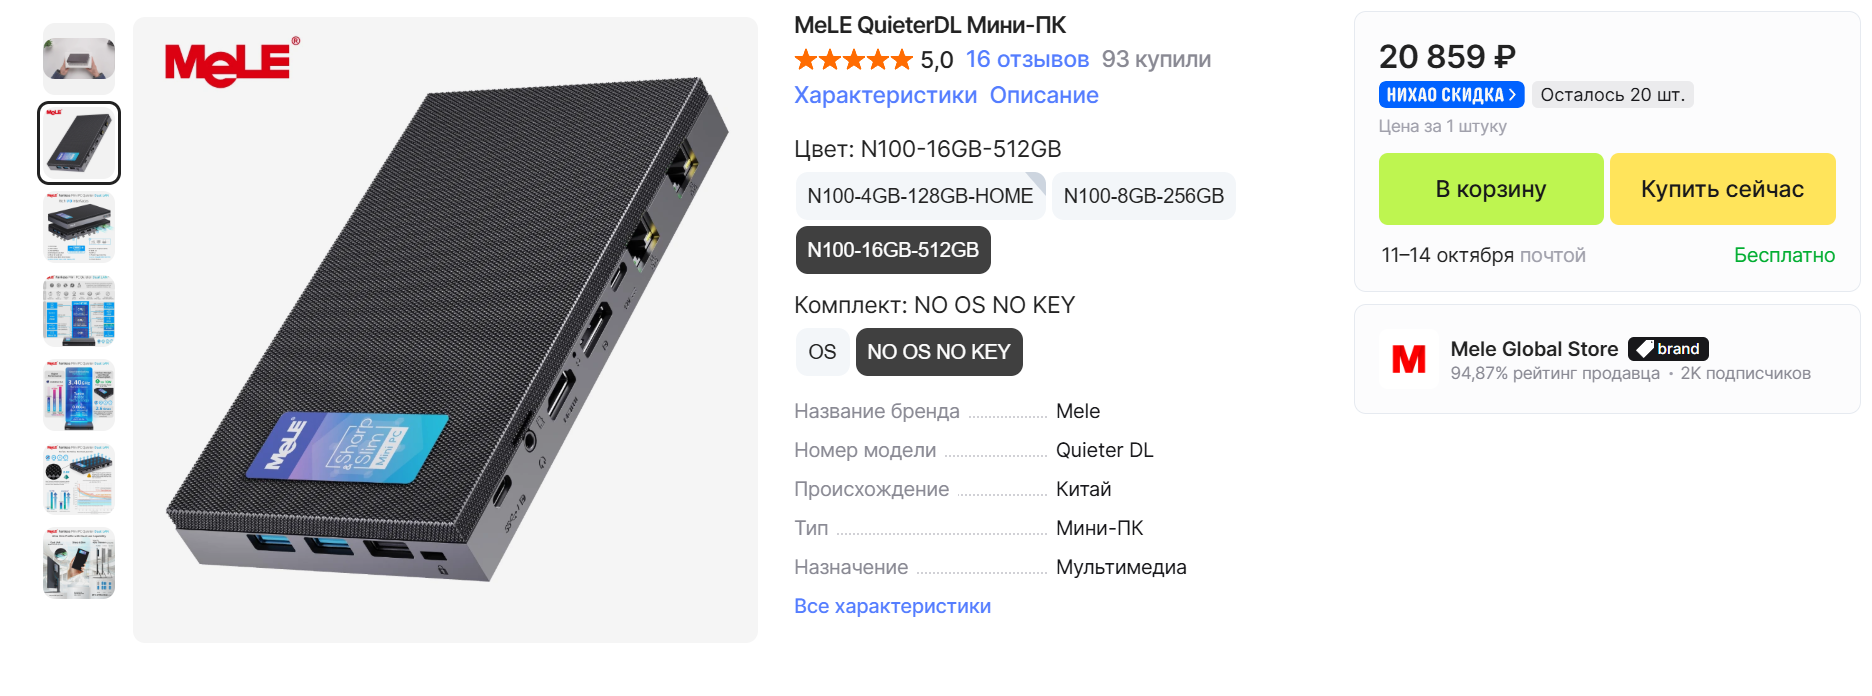The height and width of the screenshot is (696, 1872).
Task: Click the five-star rating icons
Action: [853, 60]
